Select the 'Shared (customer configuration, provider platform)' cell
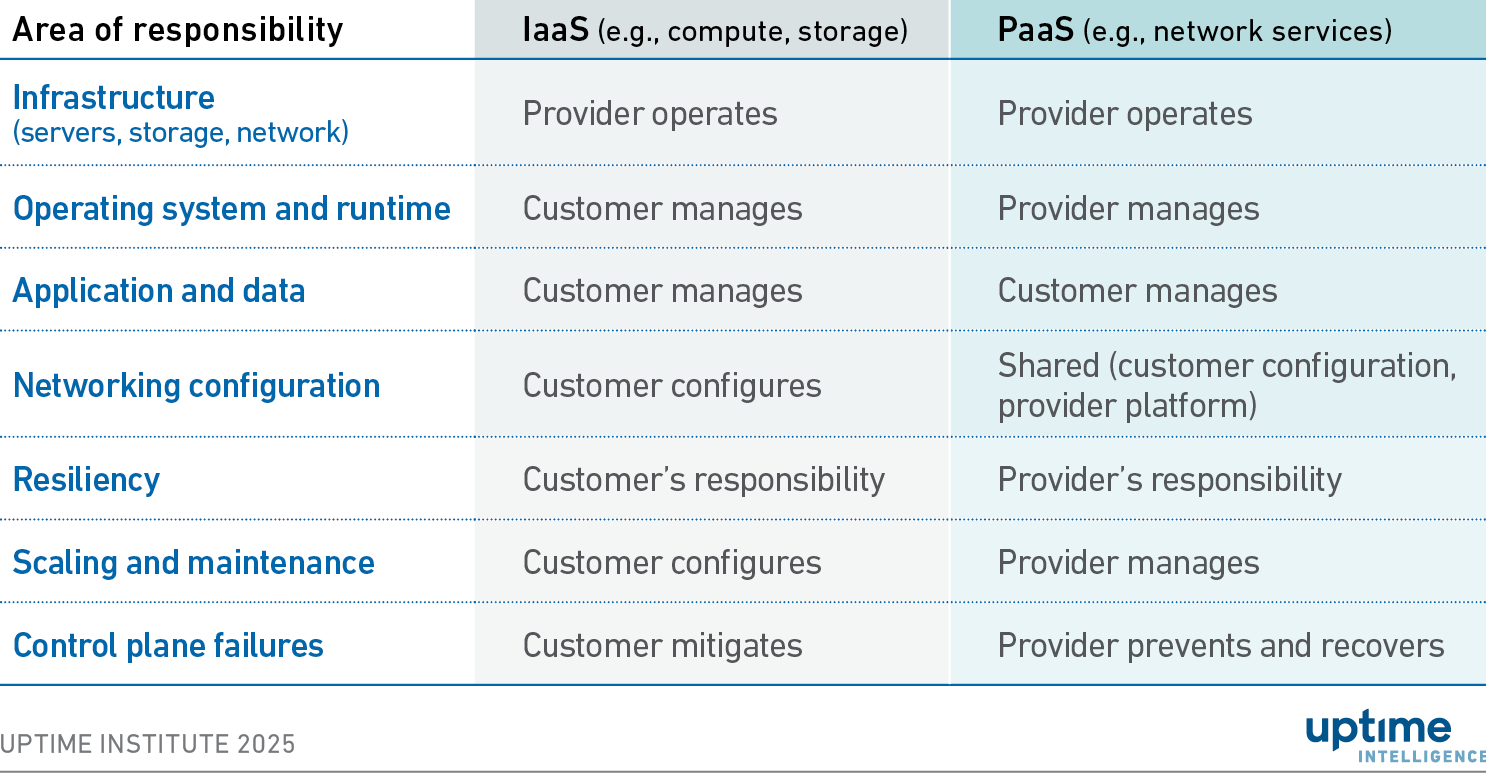The image size is (1488, 780). click(1226, 386)
